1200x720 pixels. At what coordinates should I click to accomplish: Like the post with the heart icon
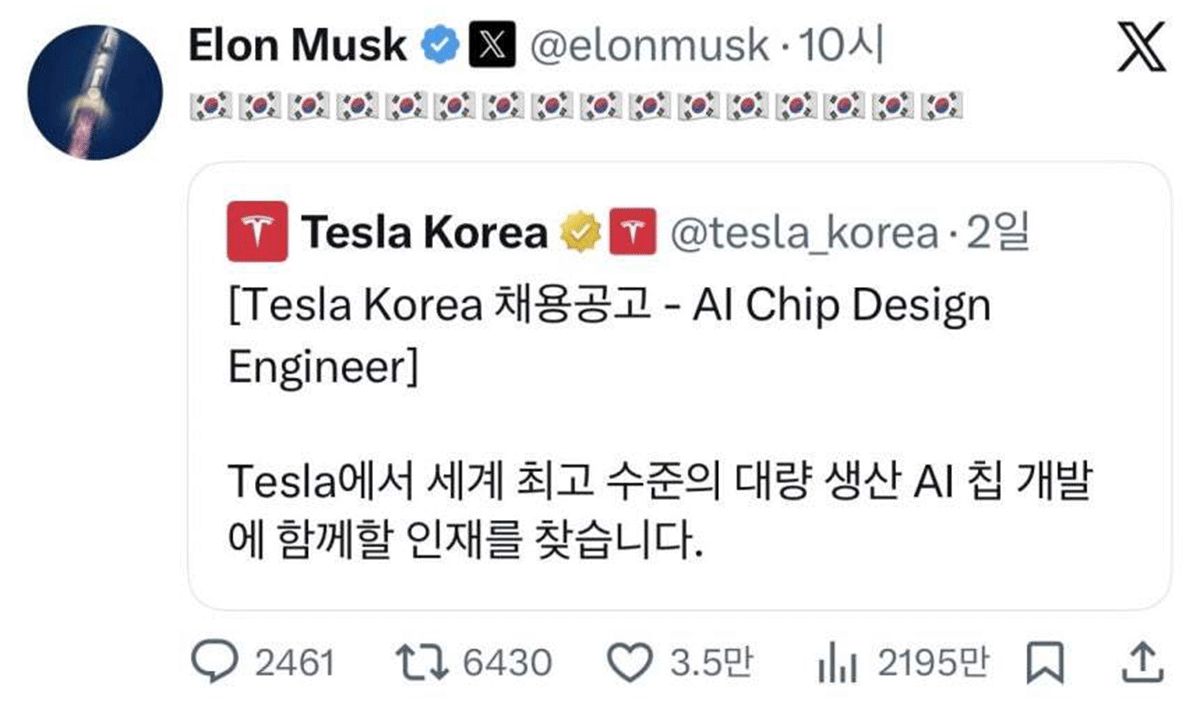coord(628,662)
